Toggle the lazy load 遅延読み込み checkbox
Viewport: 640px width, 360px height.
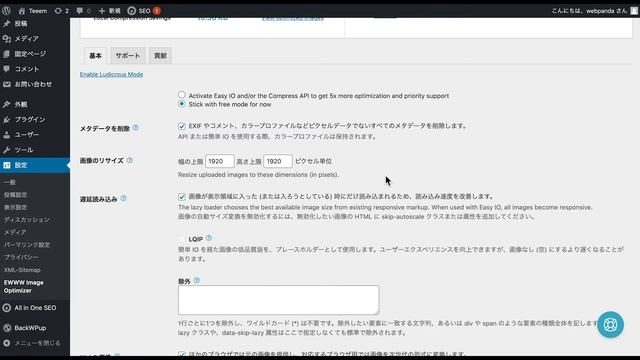tap(182, 197)
